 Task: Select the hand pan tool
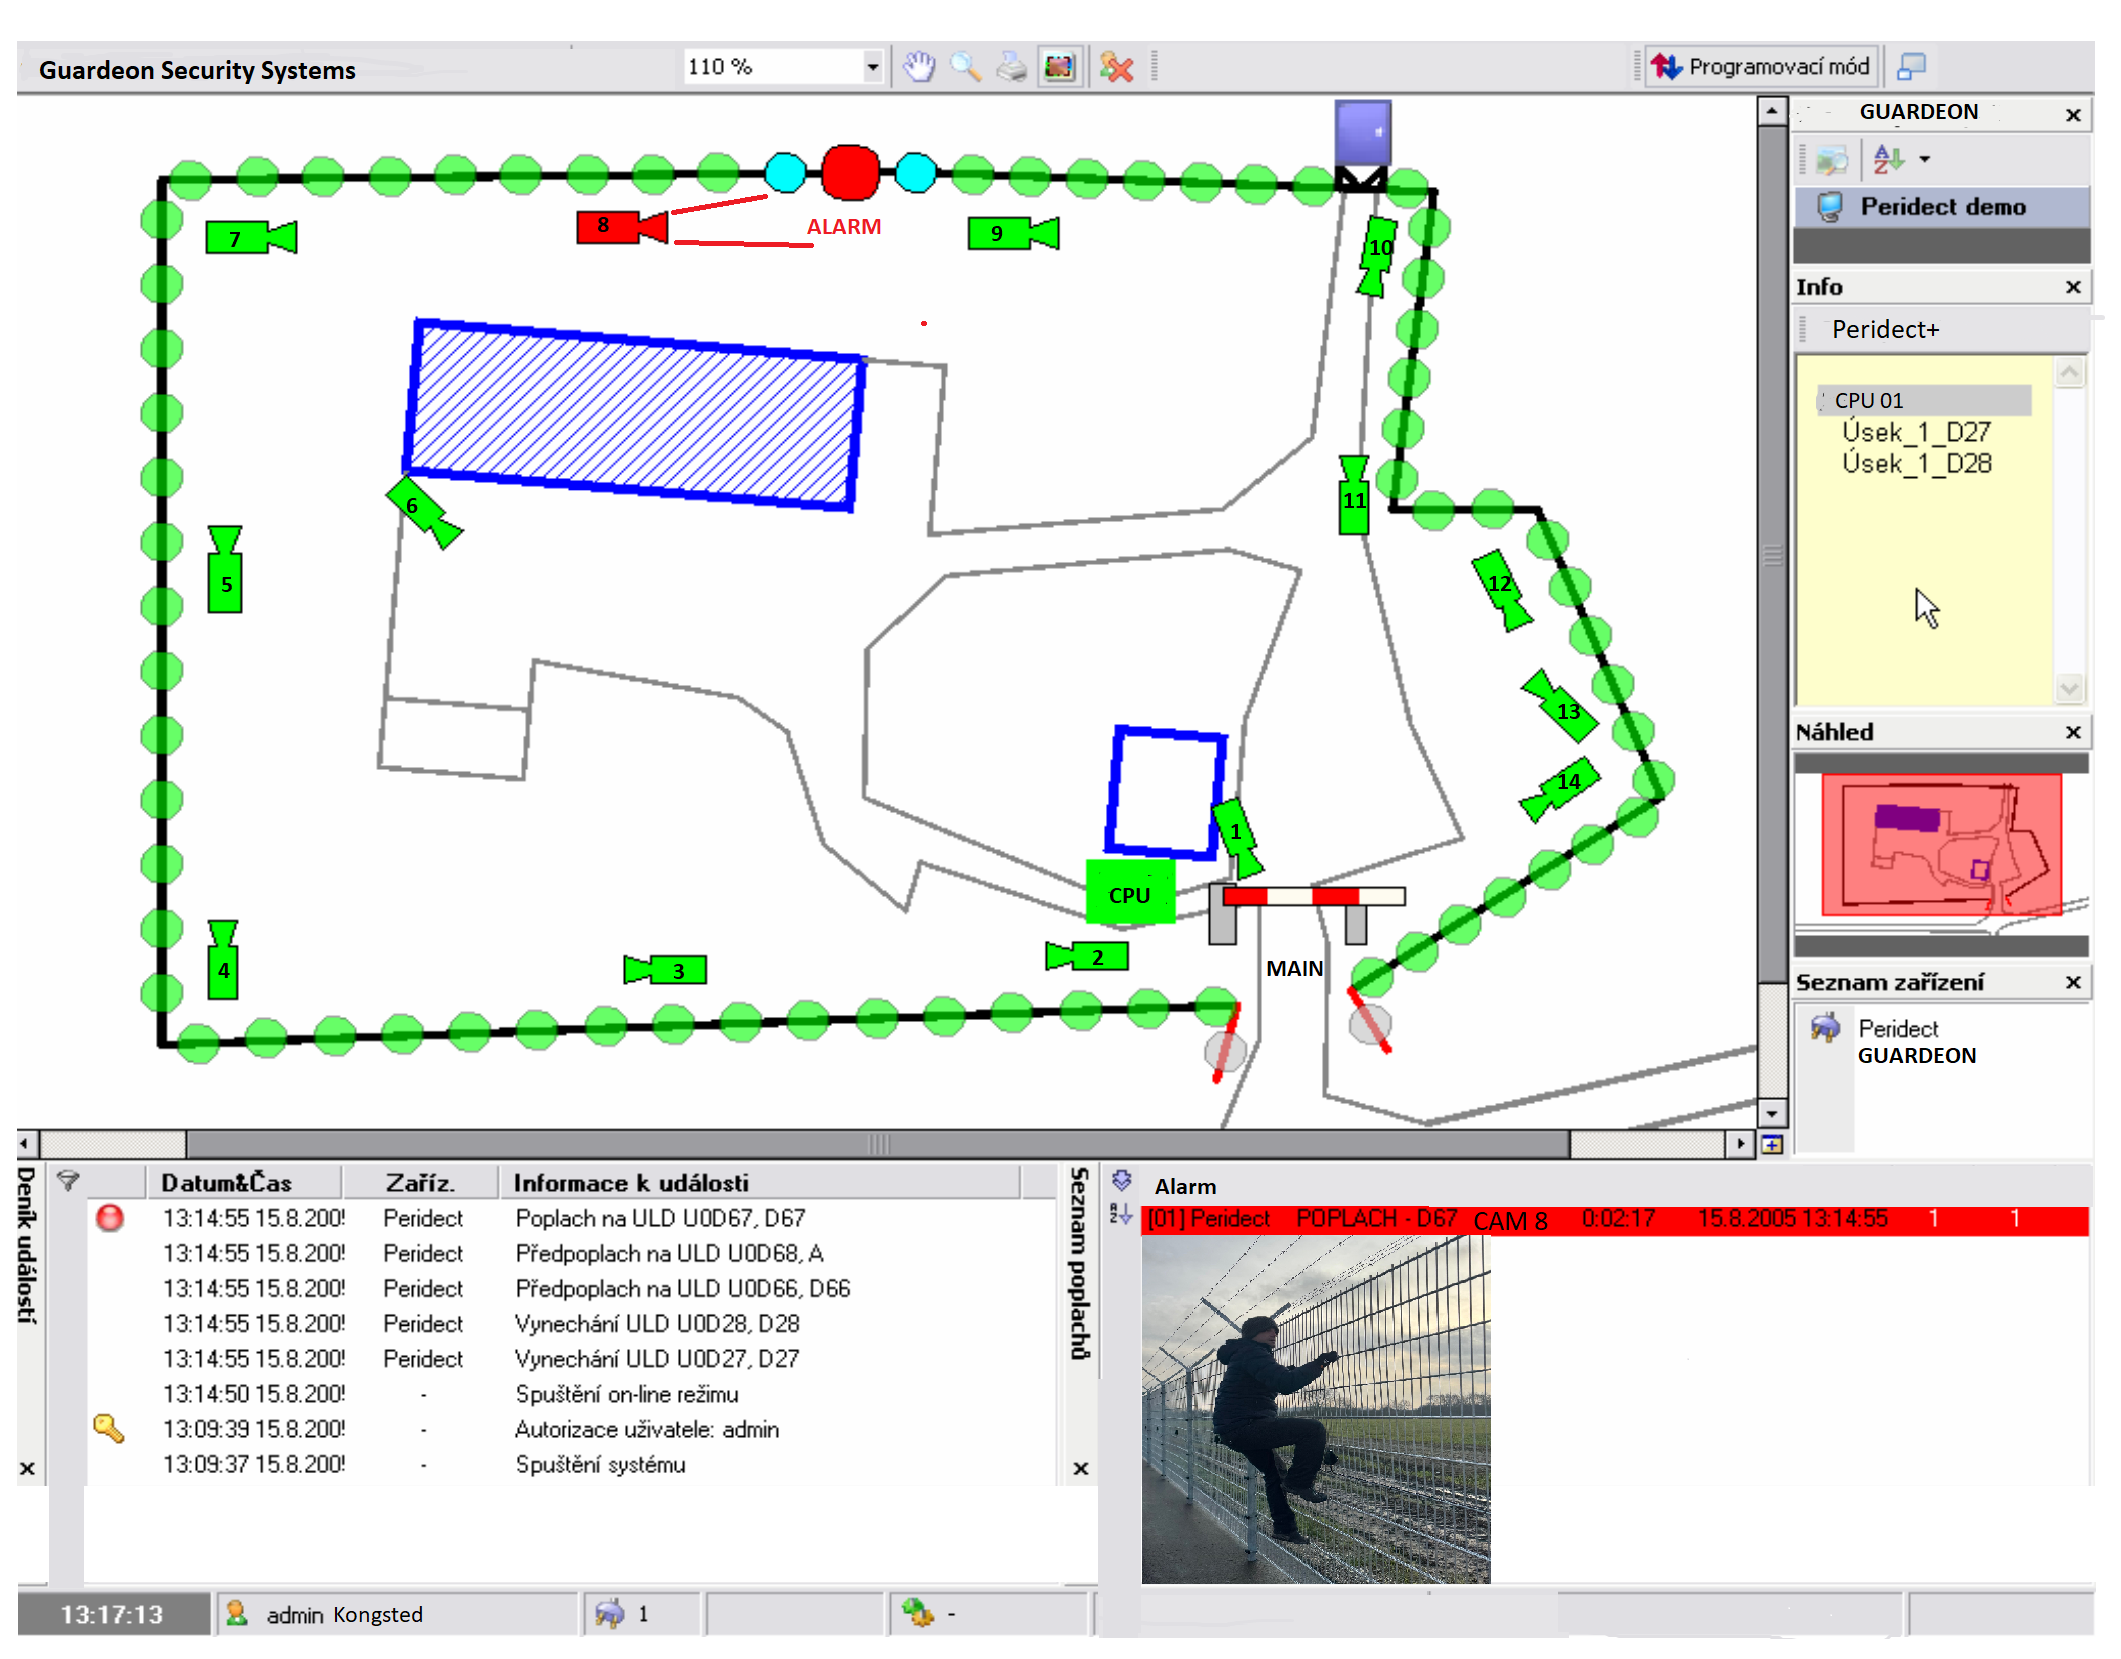pyautogui.click(x=918, y=67)
